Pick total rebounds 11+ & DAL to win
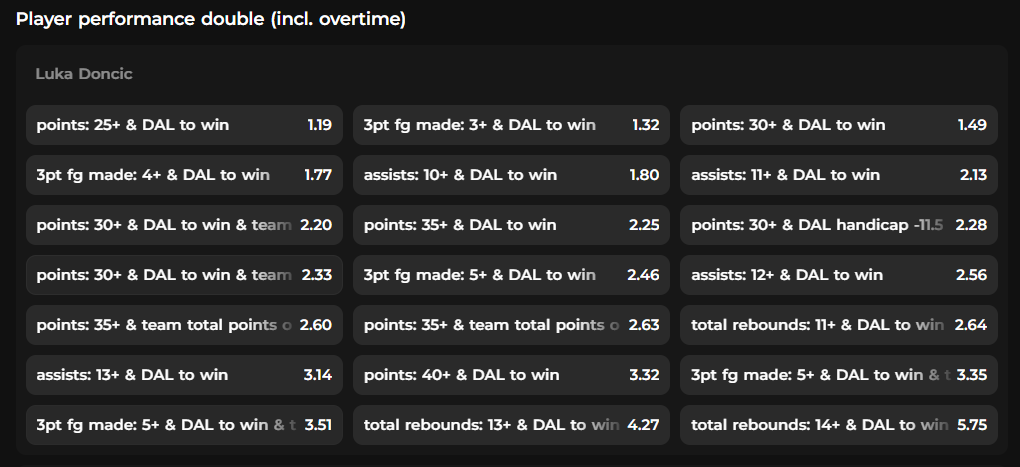This screenshot has height=467, width=1020. tap(839, 325)
